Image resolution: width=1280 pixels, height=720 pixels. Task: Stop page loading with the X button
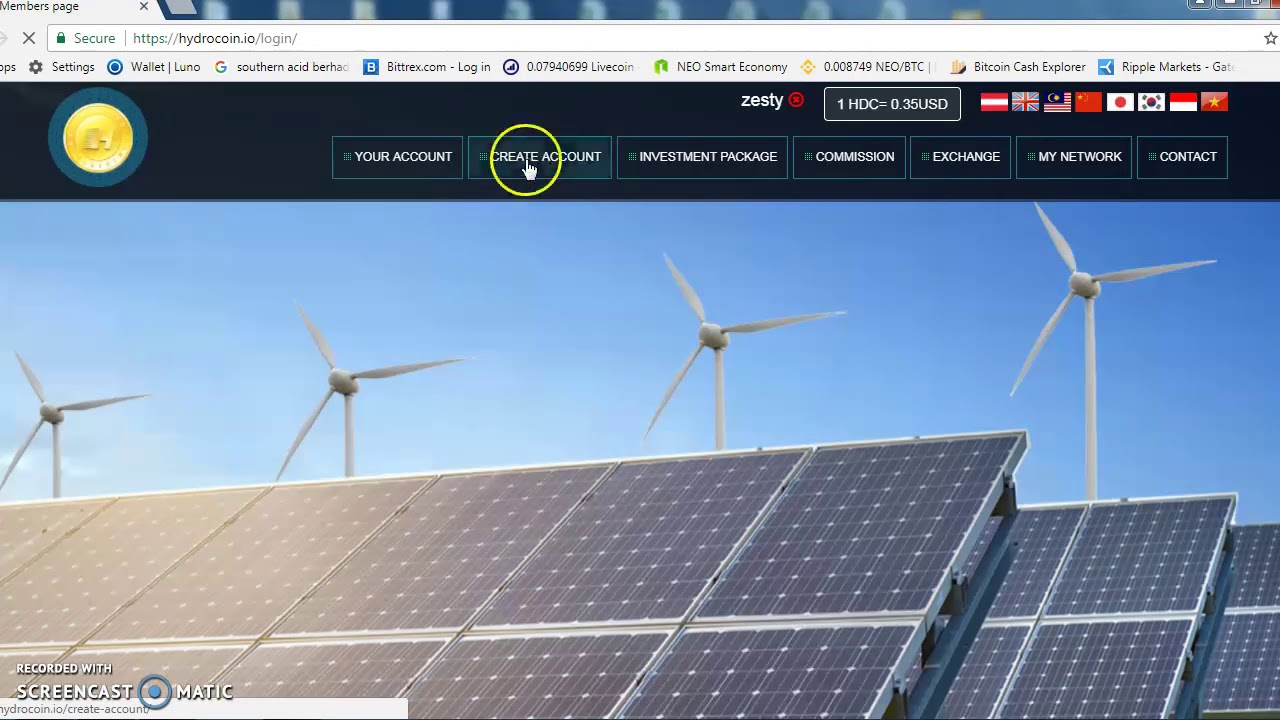click(29, 38)
